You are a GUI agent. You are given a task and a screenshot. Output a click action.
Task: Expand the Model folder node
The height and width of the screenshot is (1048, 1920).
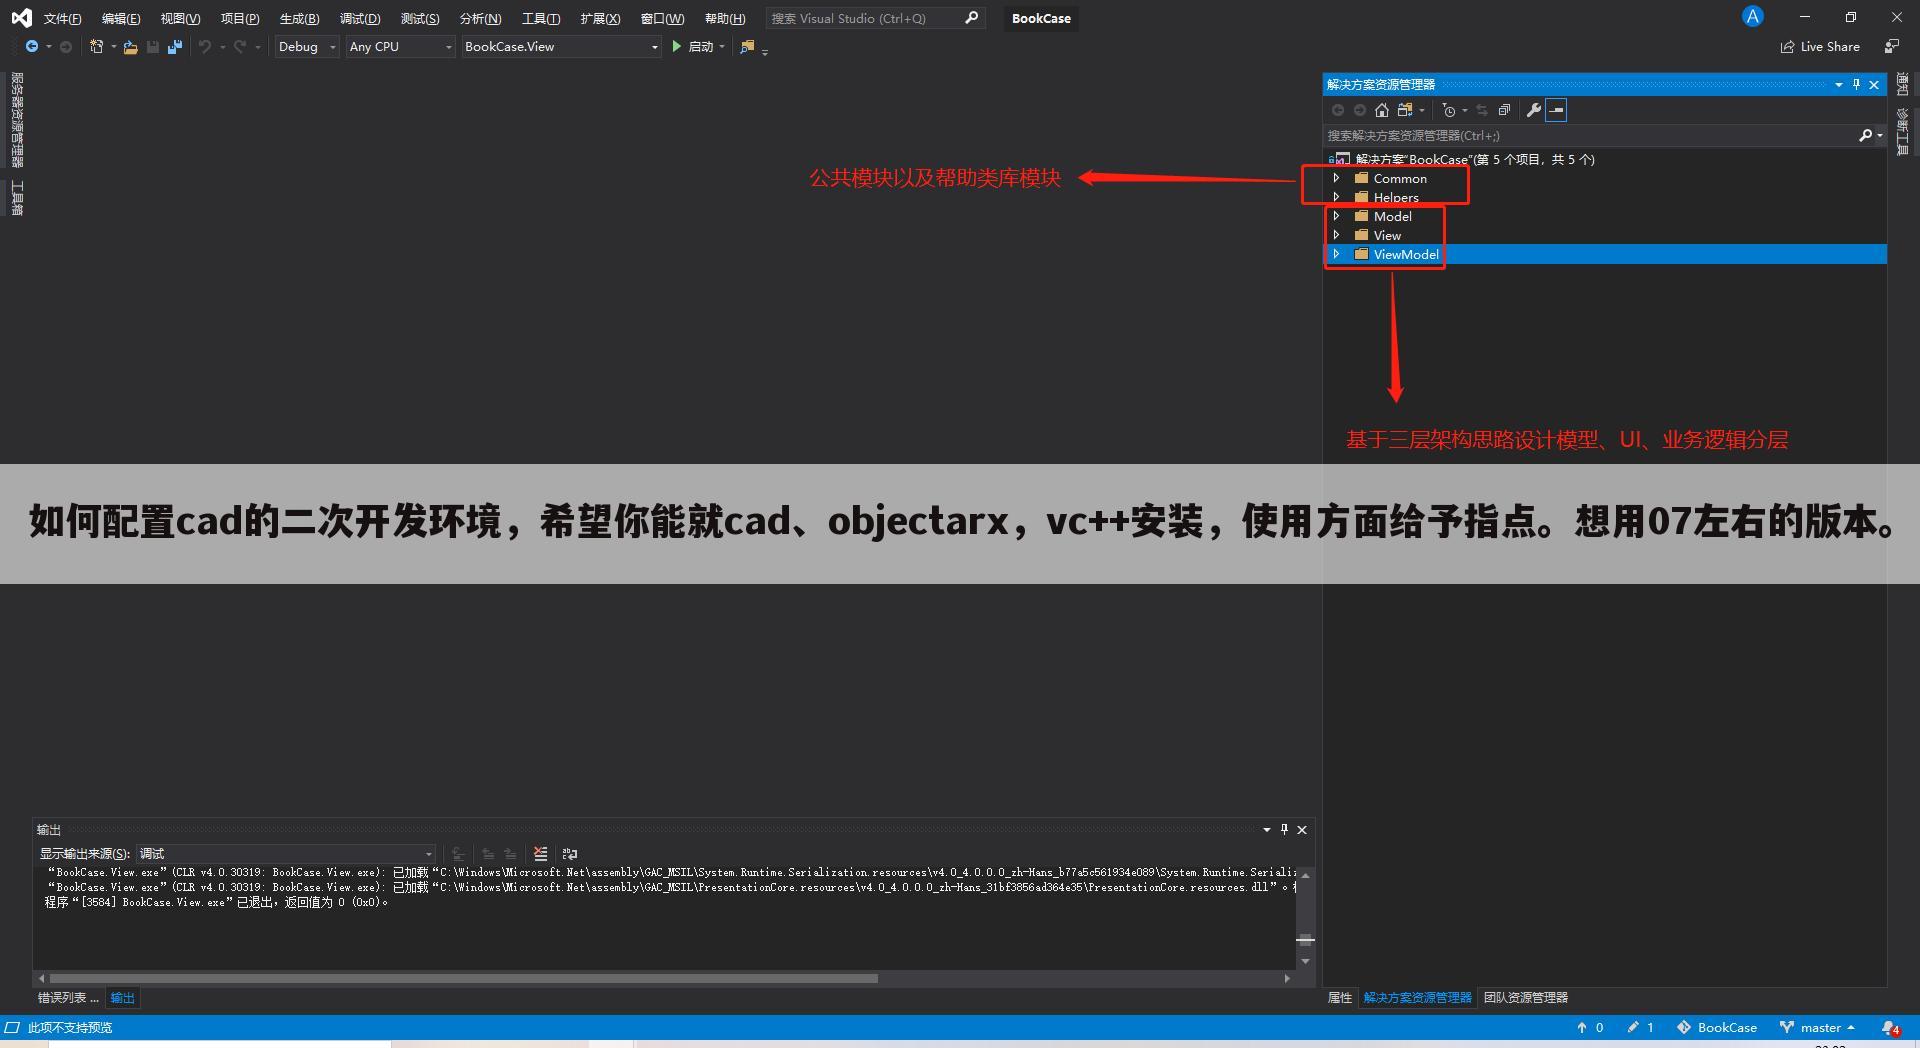point(1336,216)
